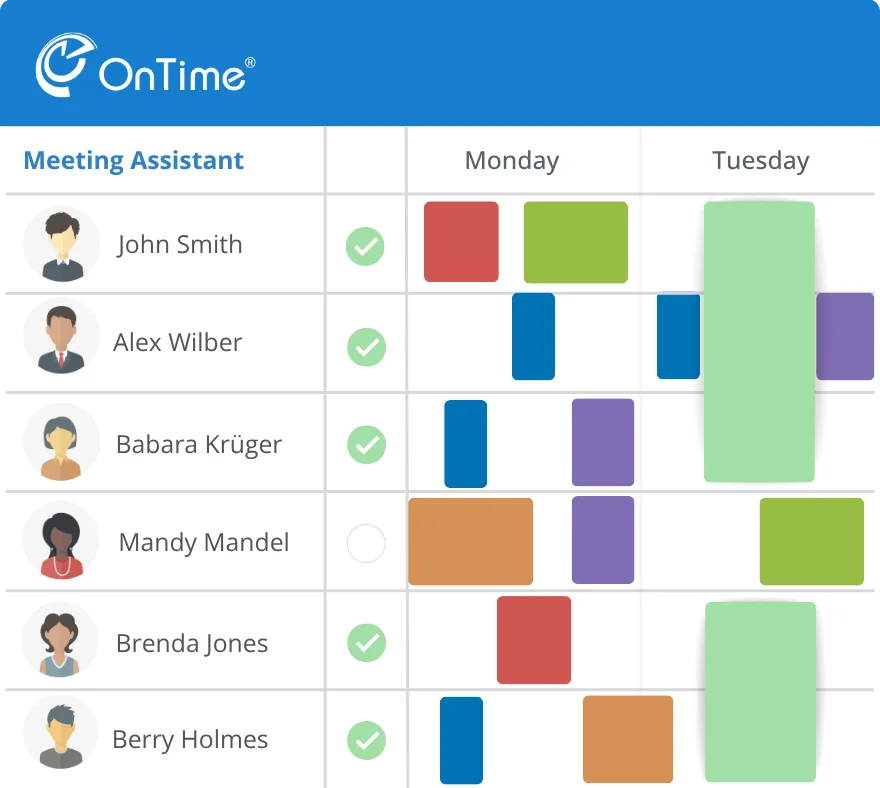Click Alex Wilber's avatar icon
Screen dimensions: 880x788
coord(62,342)
